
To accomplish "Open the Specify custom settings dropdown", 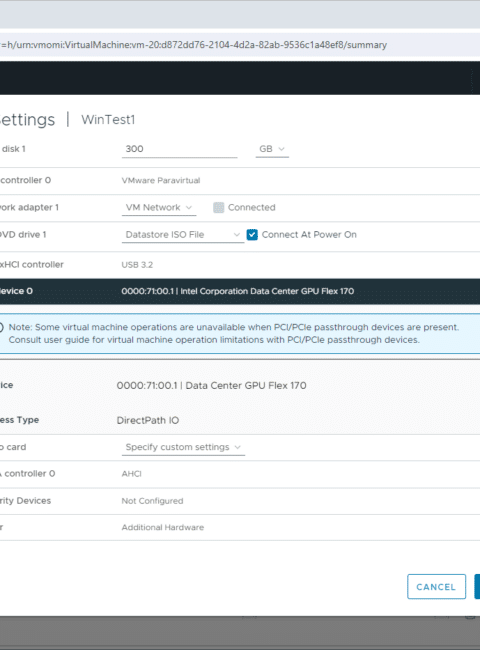I will coord(183,447).
